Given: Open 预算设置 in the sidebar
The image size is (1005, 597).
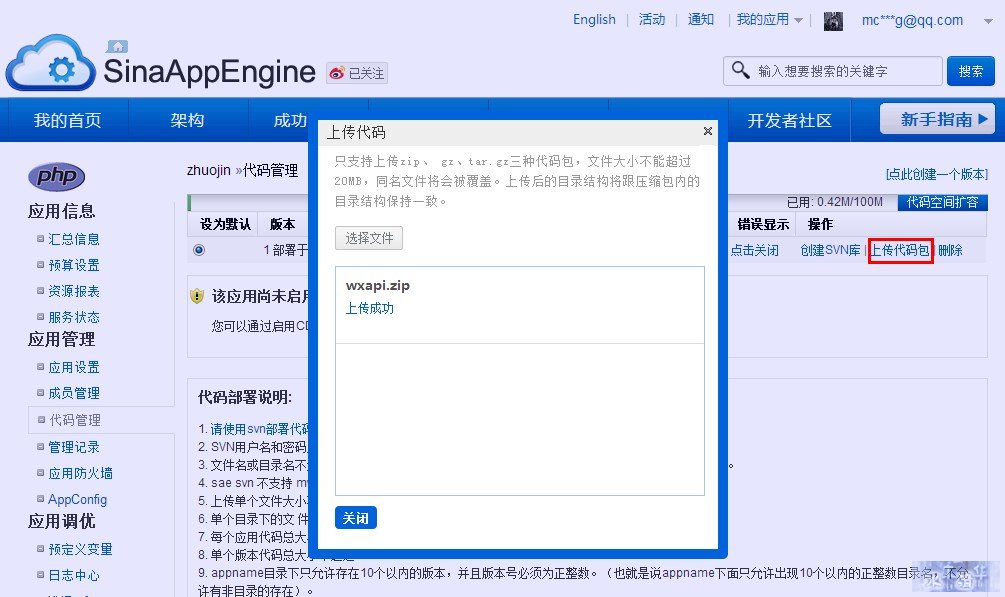Looking at the screenshot, I should [x=74, y=265].
